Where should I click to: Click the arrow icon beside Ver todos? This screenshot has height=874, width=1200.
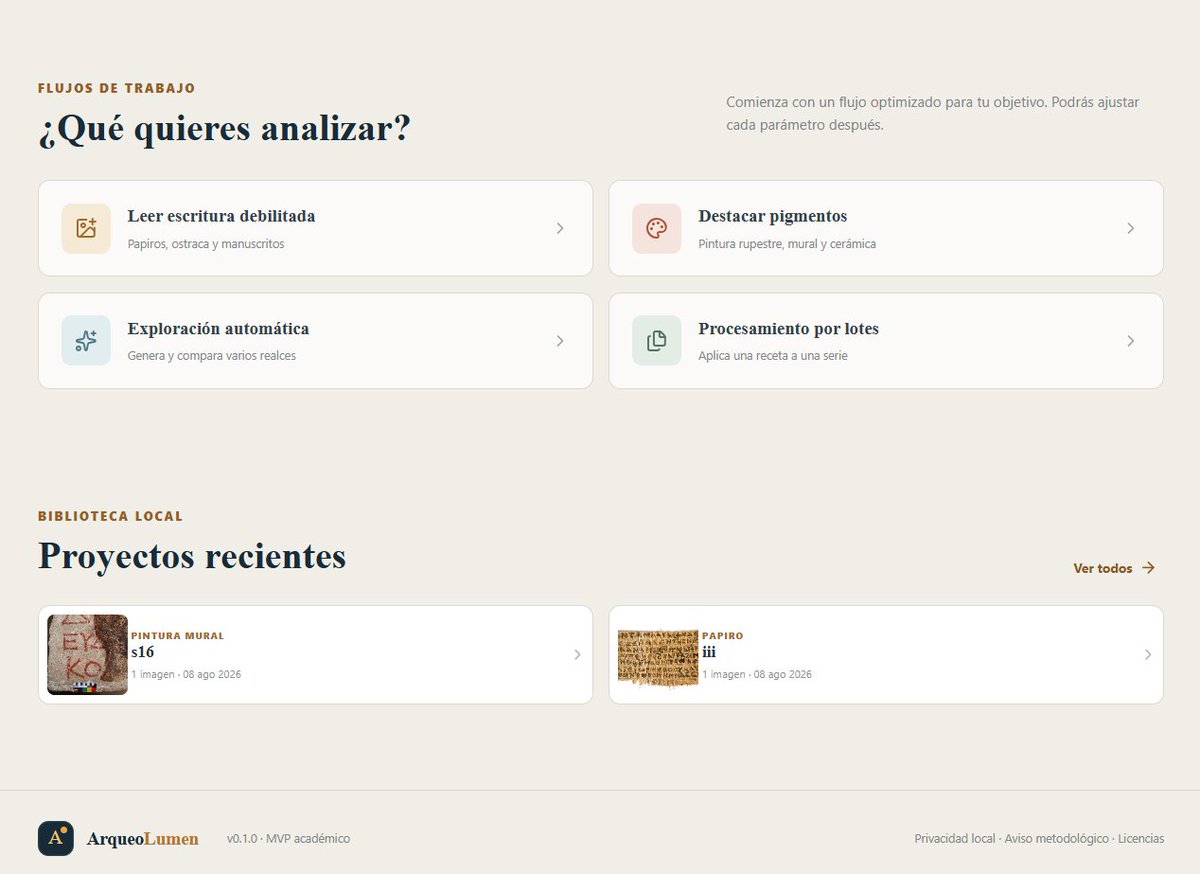(x=1148, y=568)
